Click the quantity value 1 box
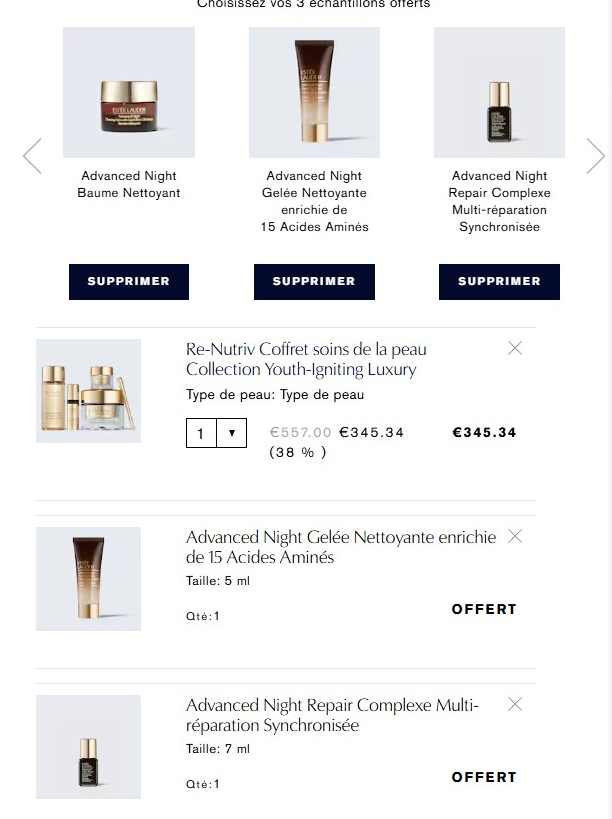Image resolution: width=612 pixels, height=819 pixels. [x=201, y=433]
